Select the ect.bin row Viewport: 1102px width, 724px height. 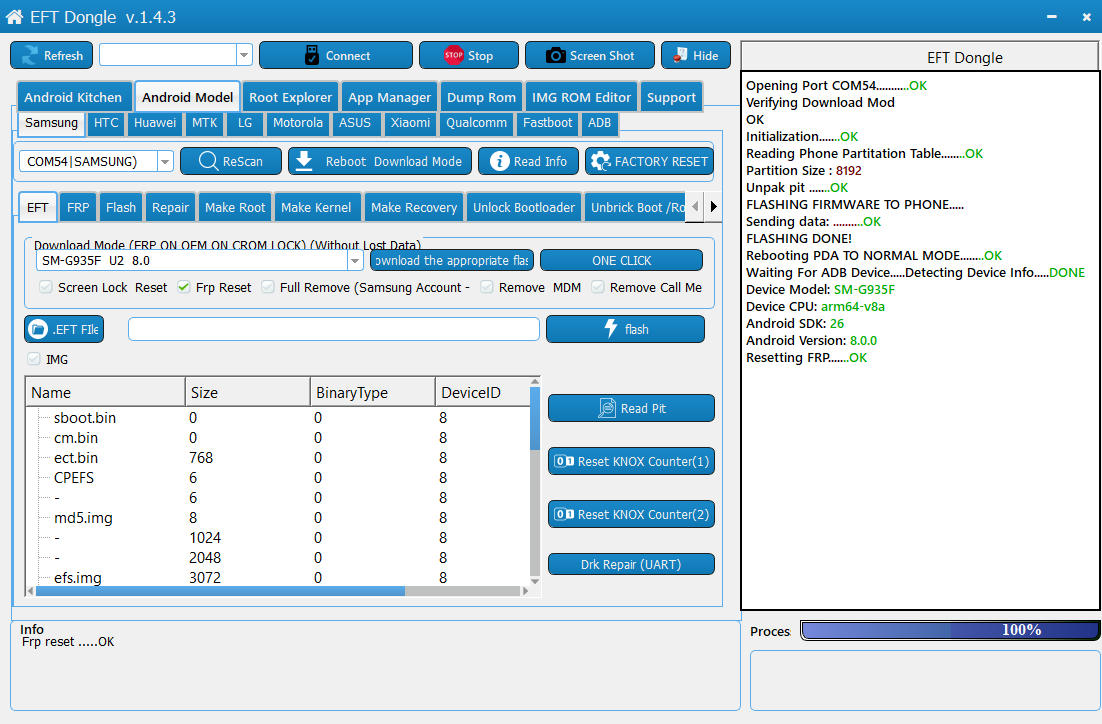click(x=278, y=458)
